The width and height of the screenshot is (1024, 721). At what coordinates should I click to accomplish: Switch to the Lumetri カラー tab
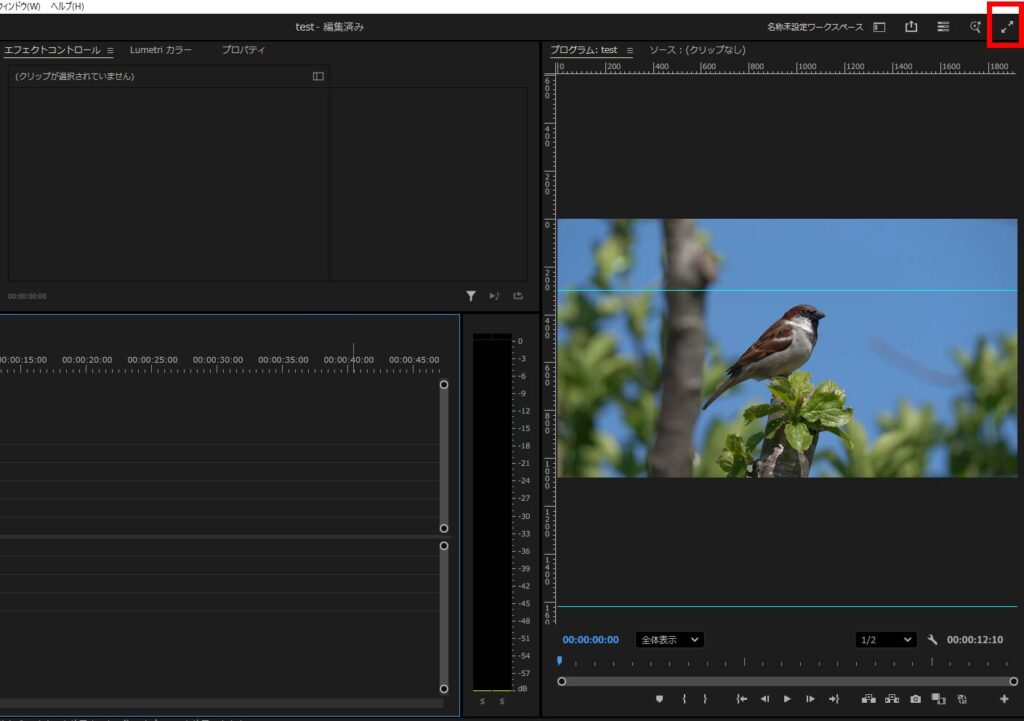click(160, 50)
